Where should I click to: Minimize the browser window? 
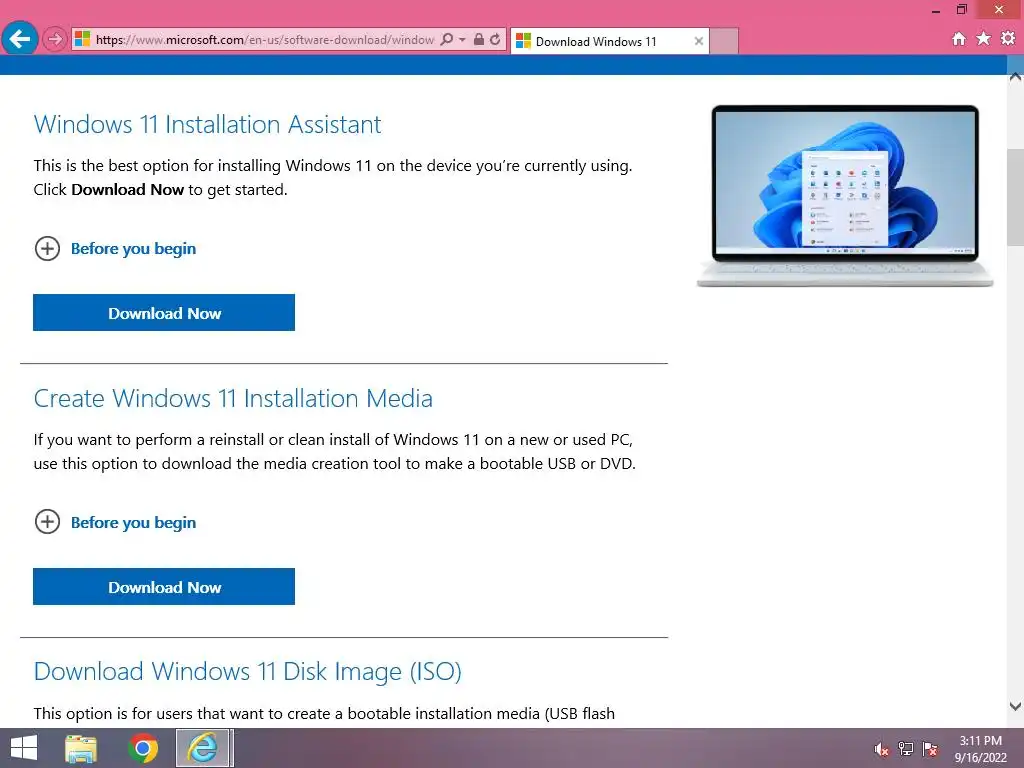[x=936, y=10]
